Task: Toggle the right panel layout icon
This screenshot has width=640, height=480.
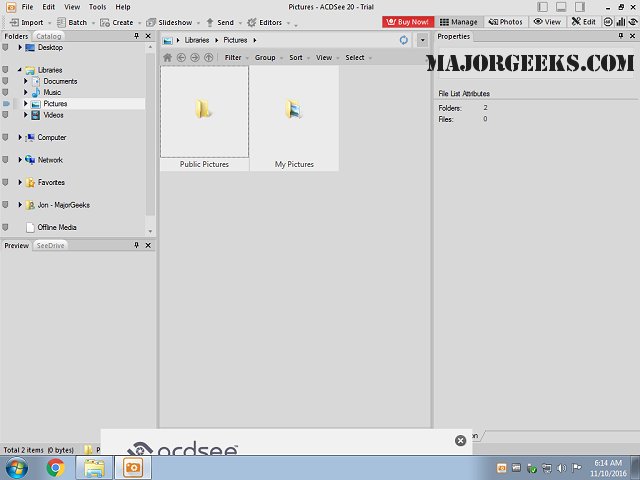Action: [580, 7]
